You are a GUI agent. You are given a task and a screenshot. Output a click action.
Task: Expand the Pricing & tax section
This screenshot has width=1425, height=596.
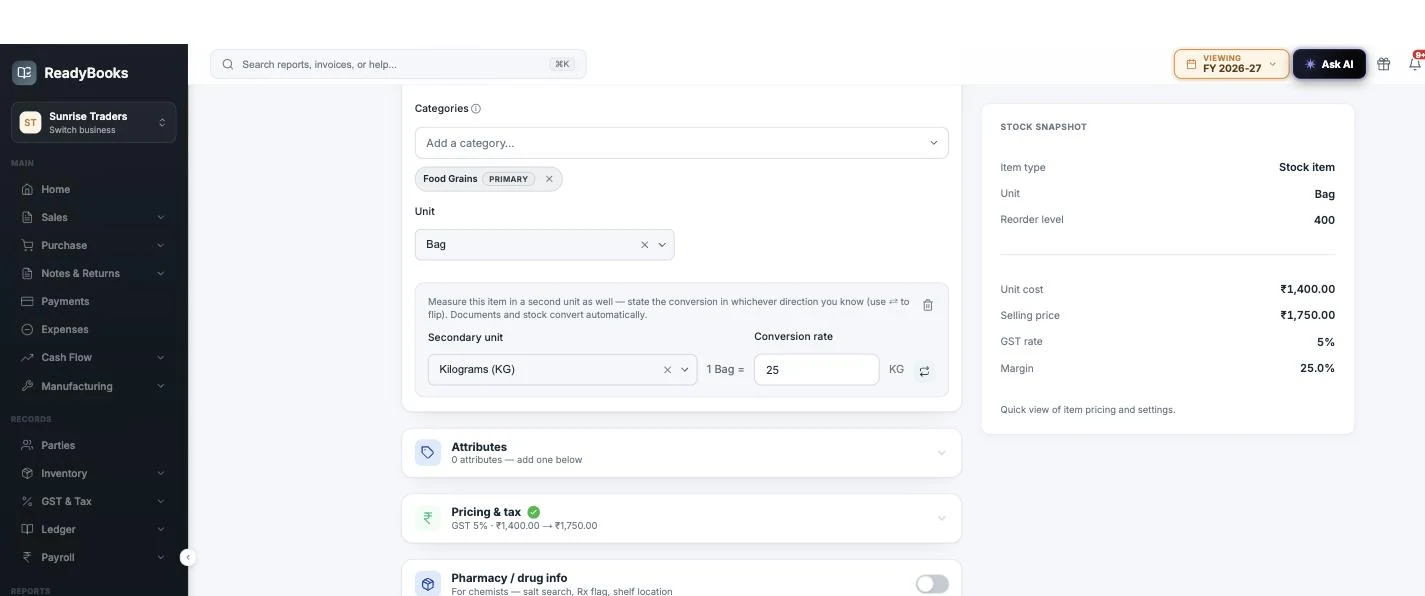click(x=941, y=518)
